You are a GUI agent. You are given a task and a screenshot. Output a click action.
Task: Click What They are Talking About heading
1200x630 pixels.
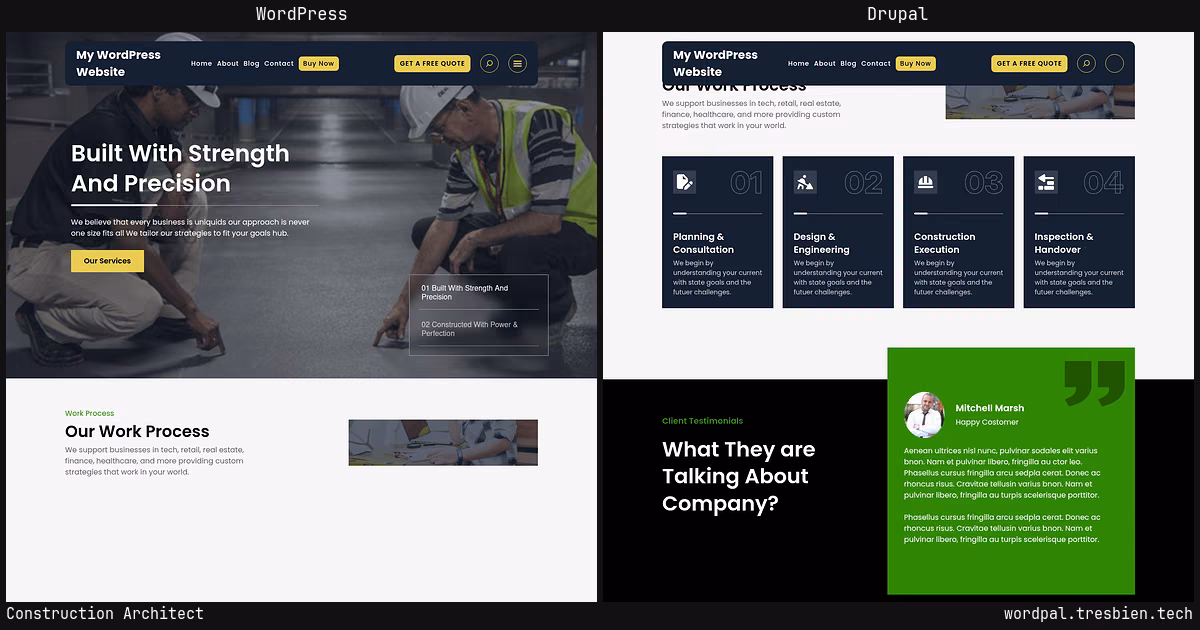[738, 476]
